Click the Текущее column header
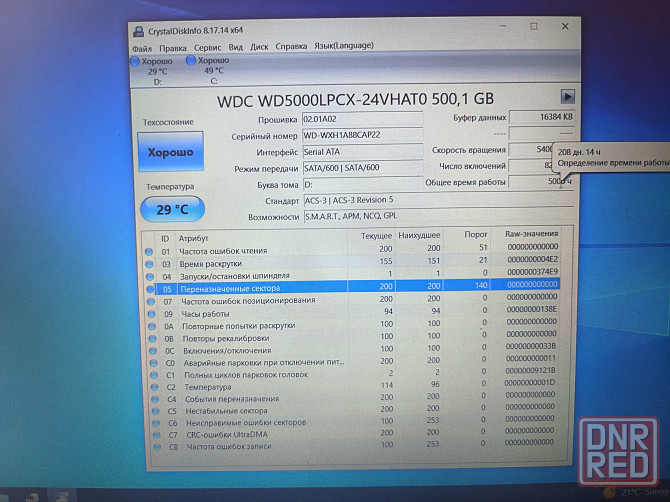 pyautogui.click(x=376, y=236)
